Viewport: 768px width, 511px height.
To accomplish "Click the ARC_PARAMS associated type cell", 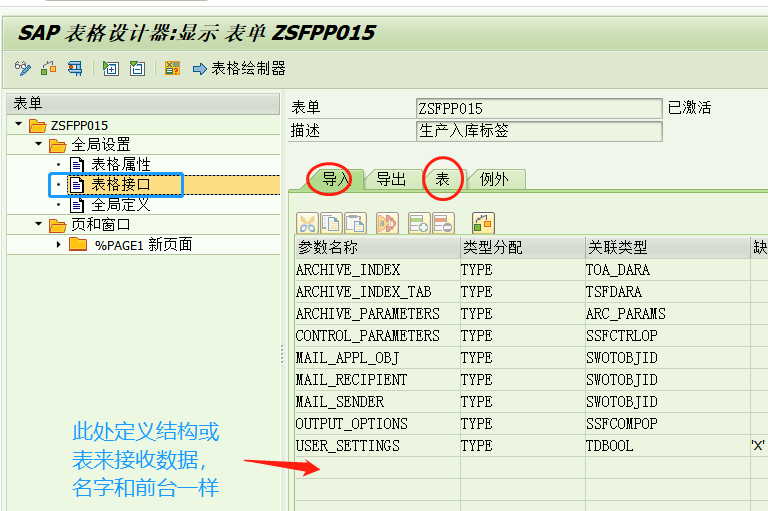I will click(x=668, y=314).
